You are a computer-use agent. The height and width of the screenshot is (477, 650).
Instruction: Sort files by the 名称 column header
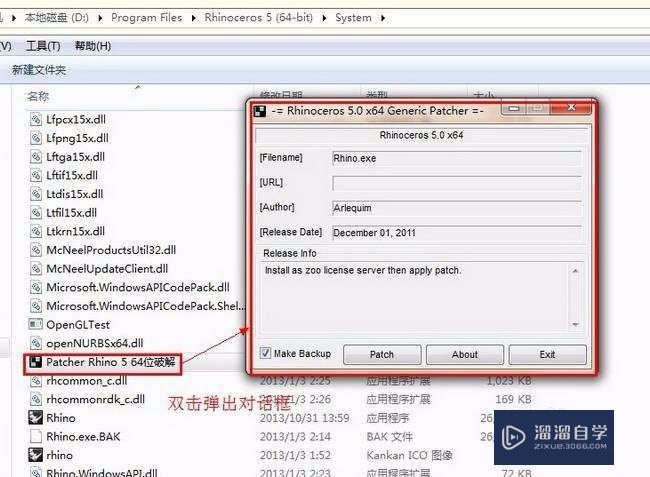tap(38, 96)
